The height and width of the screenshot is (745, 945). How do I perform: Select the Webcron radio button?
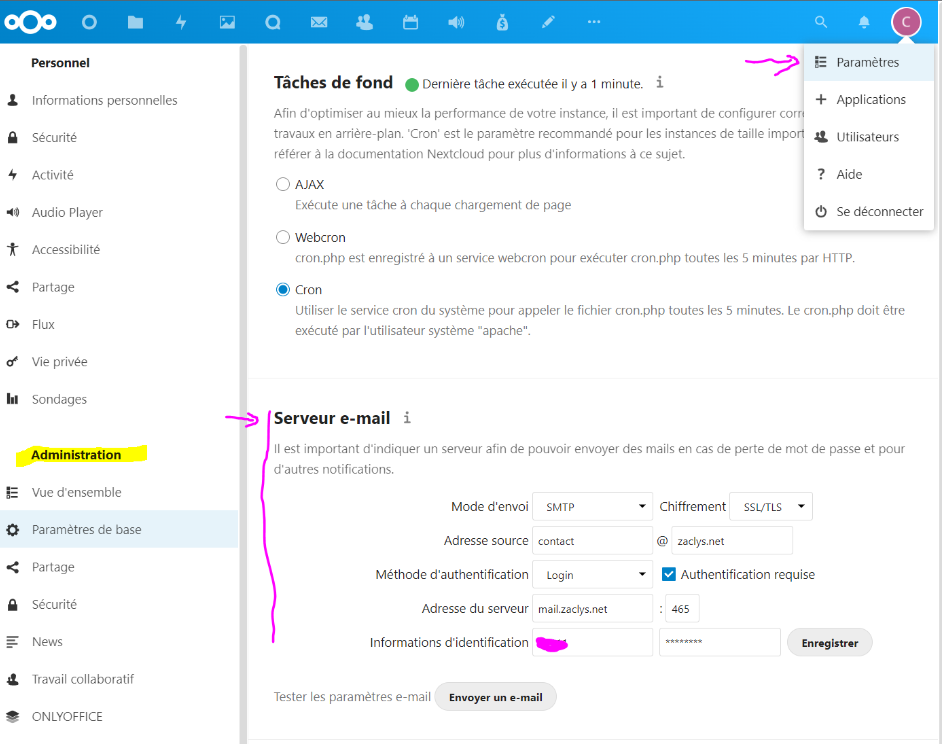pyautogui.click(x=283, y=238)
